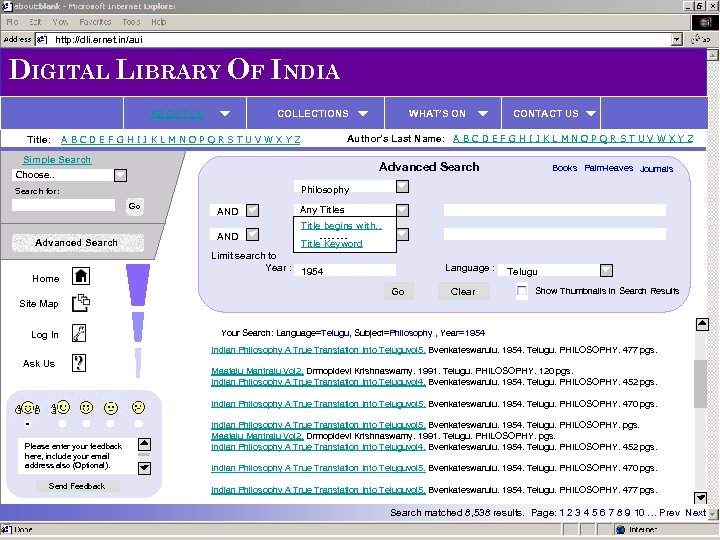Image resolution: width=720 pixels, height=540 pixels.
Task: Open the address bar history dropdown
Action: (676, 39)
